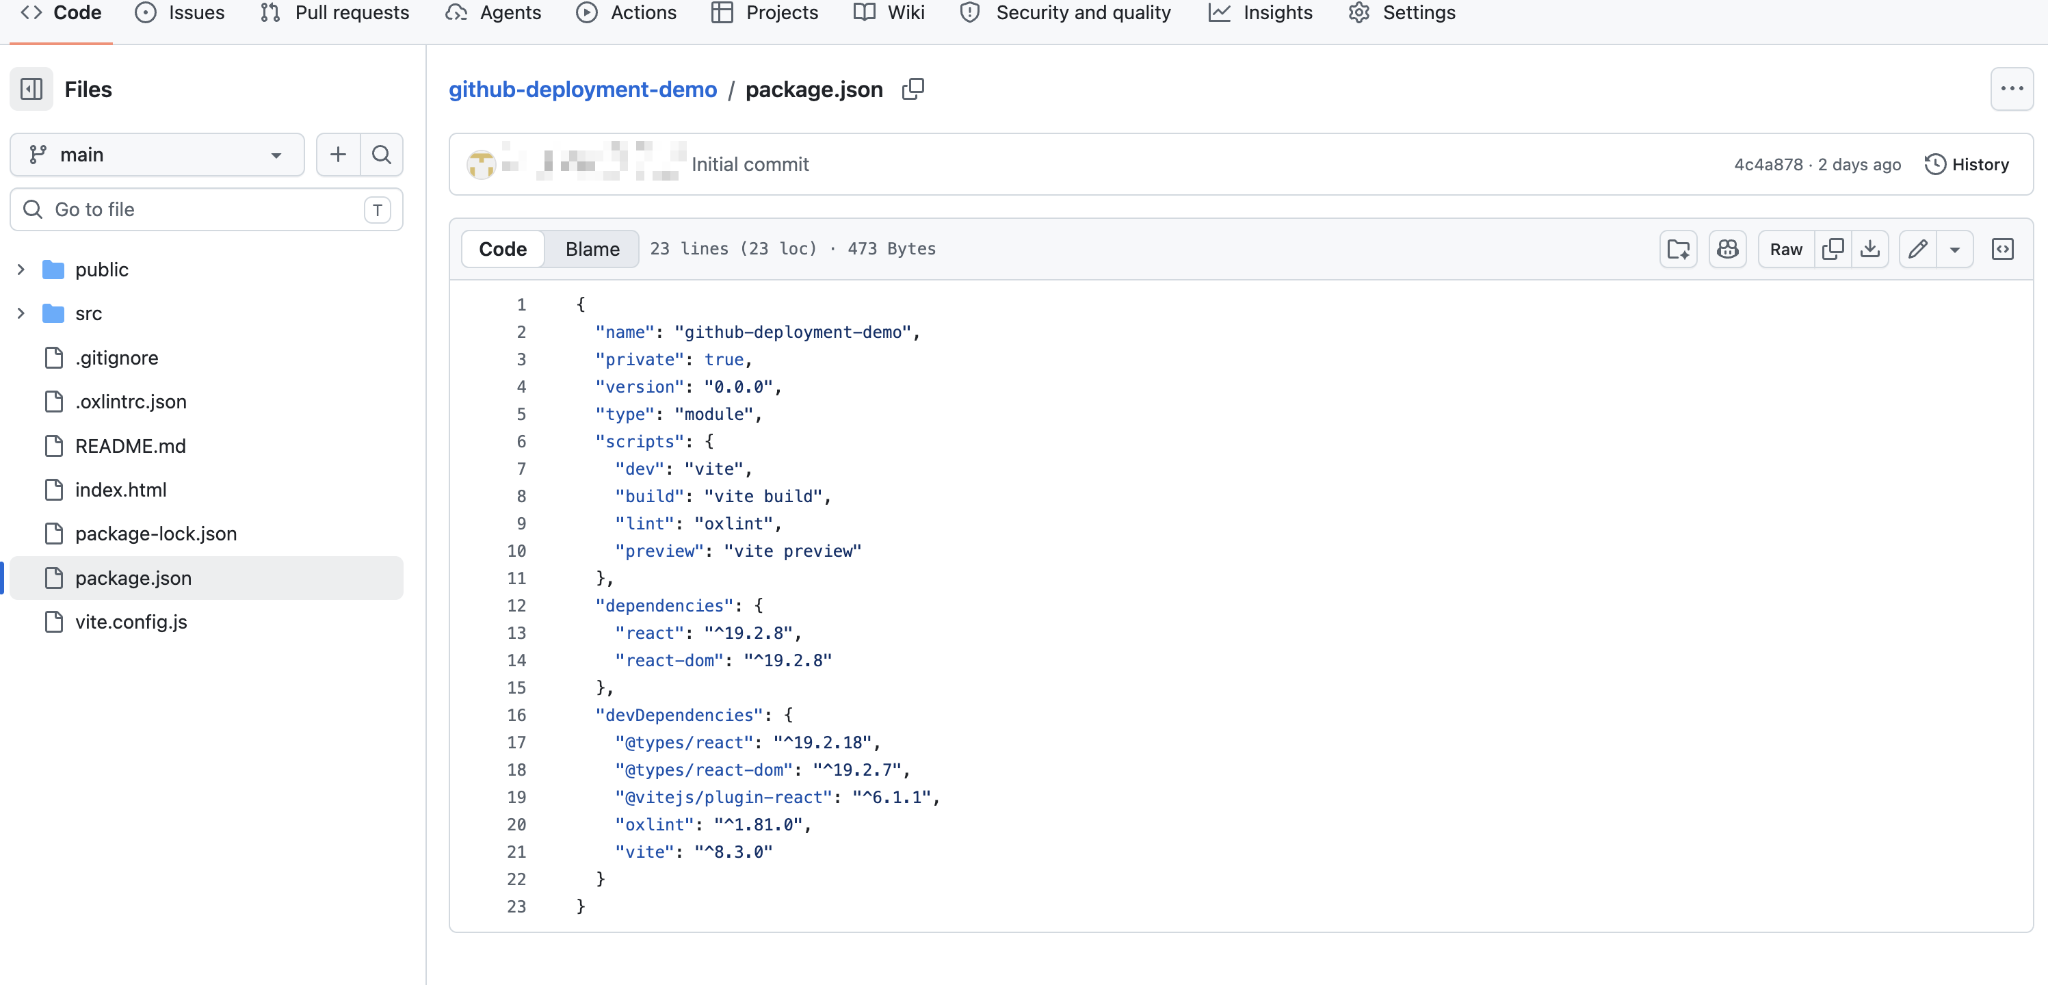Open package-lock.json from the file tree
Screen dimensions: 2048x985
206,534
